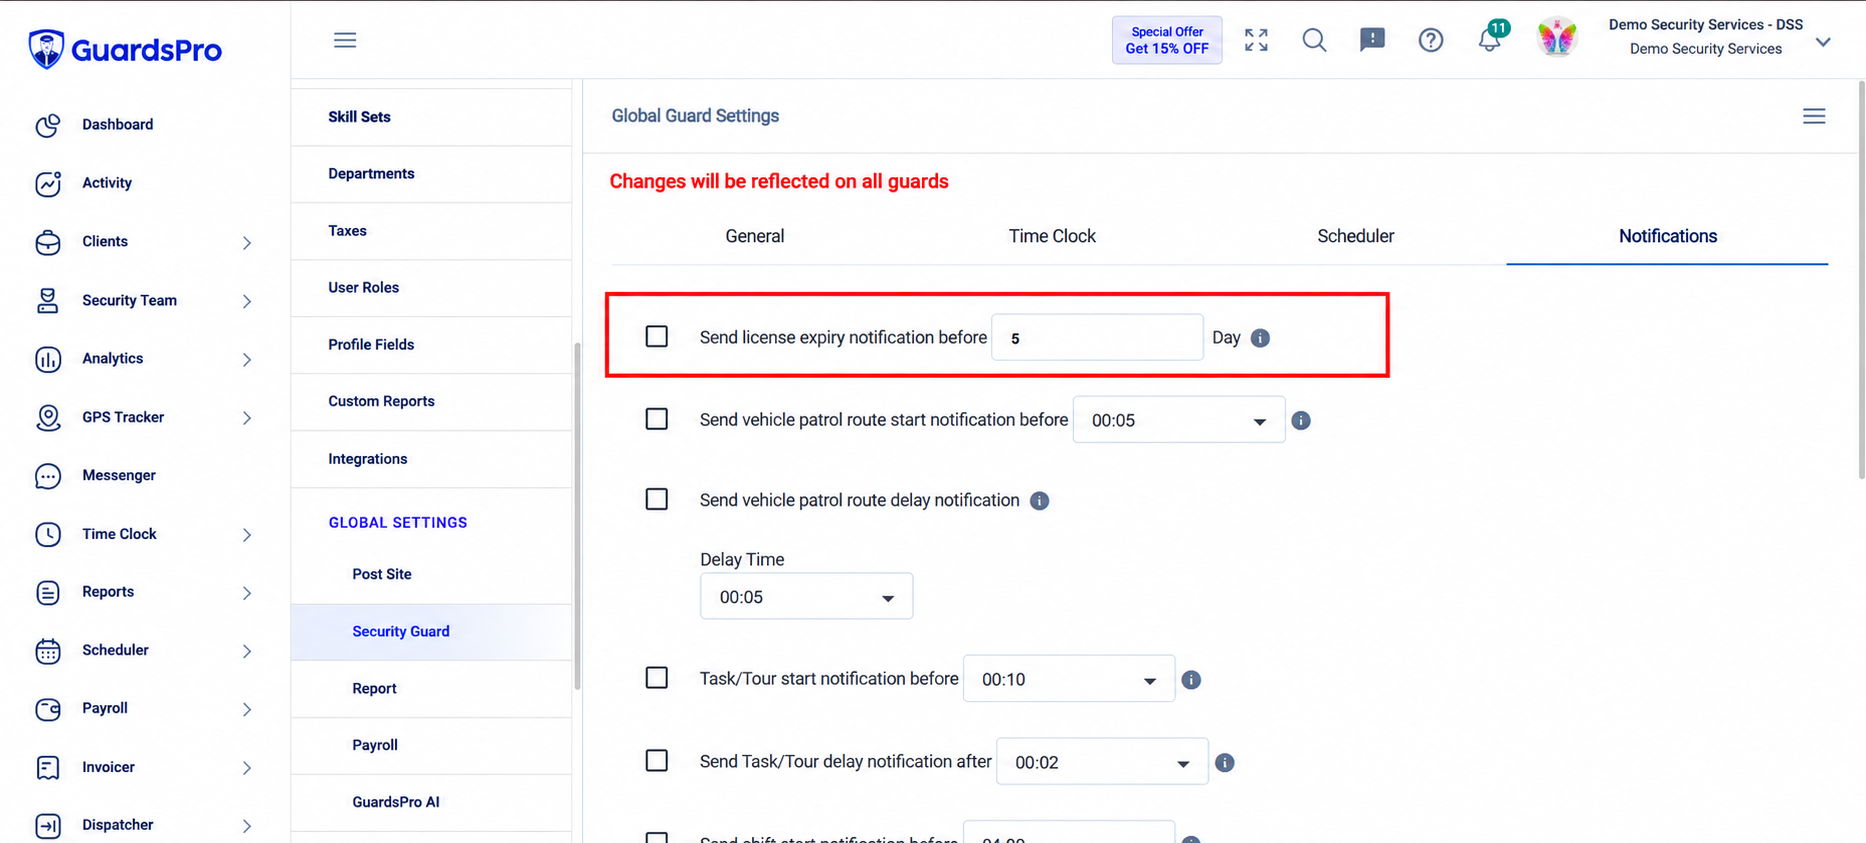This screenshot has width=1866, height=843.
Task: Click the user avatar picture
Action: (1557, 38)
